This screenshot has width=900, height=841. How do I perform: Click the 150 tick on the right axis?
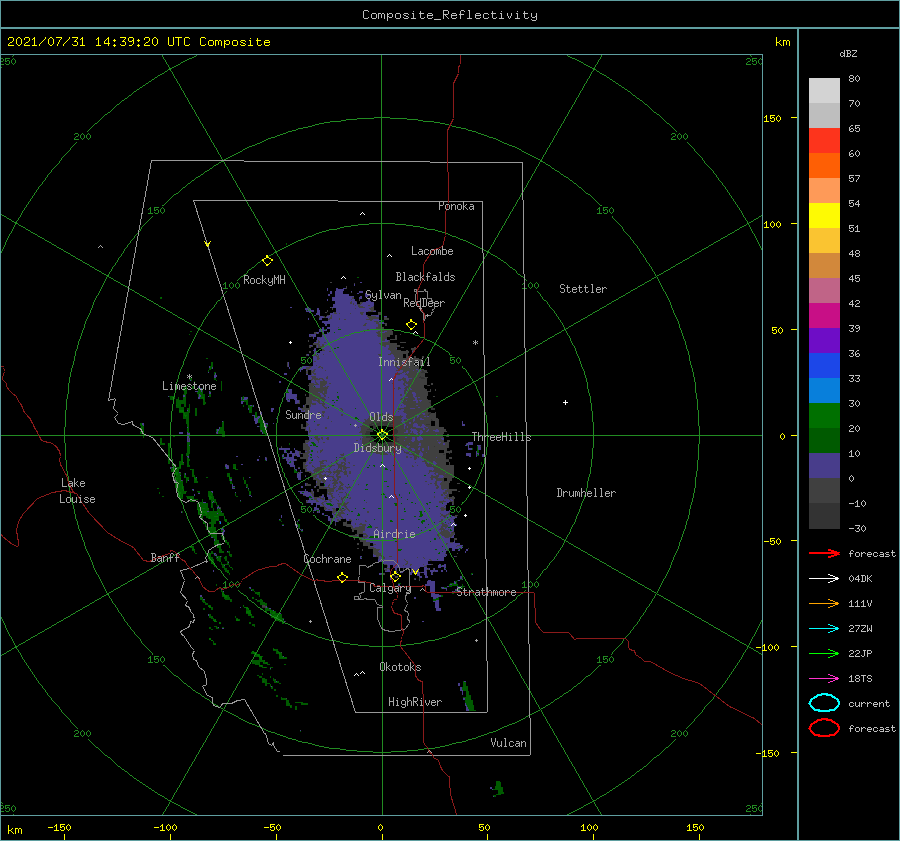click(772, 118)
